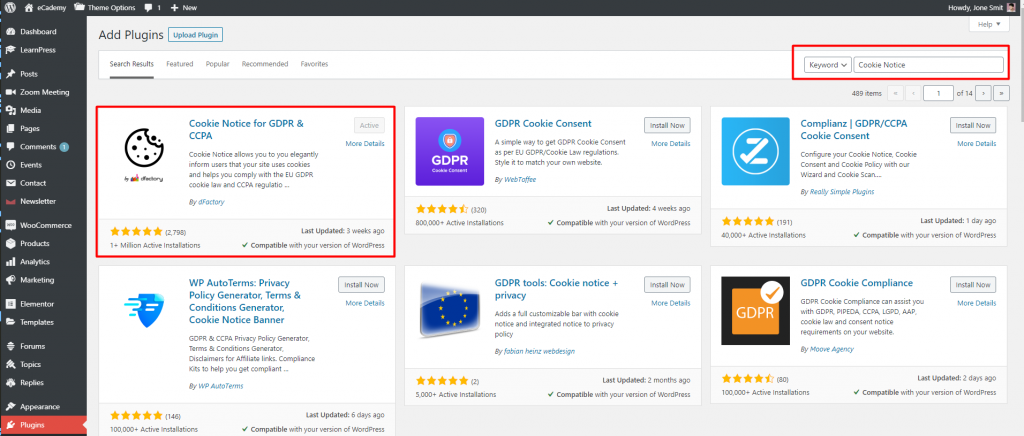The height and width of the screenshot is (436, 1024).
Task: Click the current page number field
Action: [938, 93]
